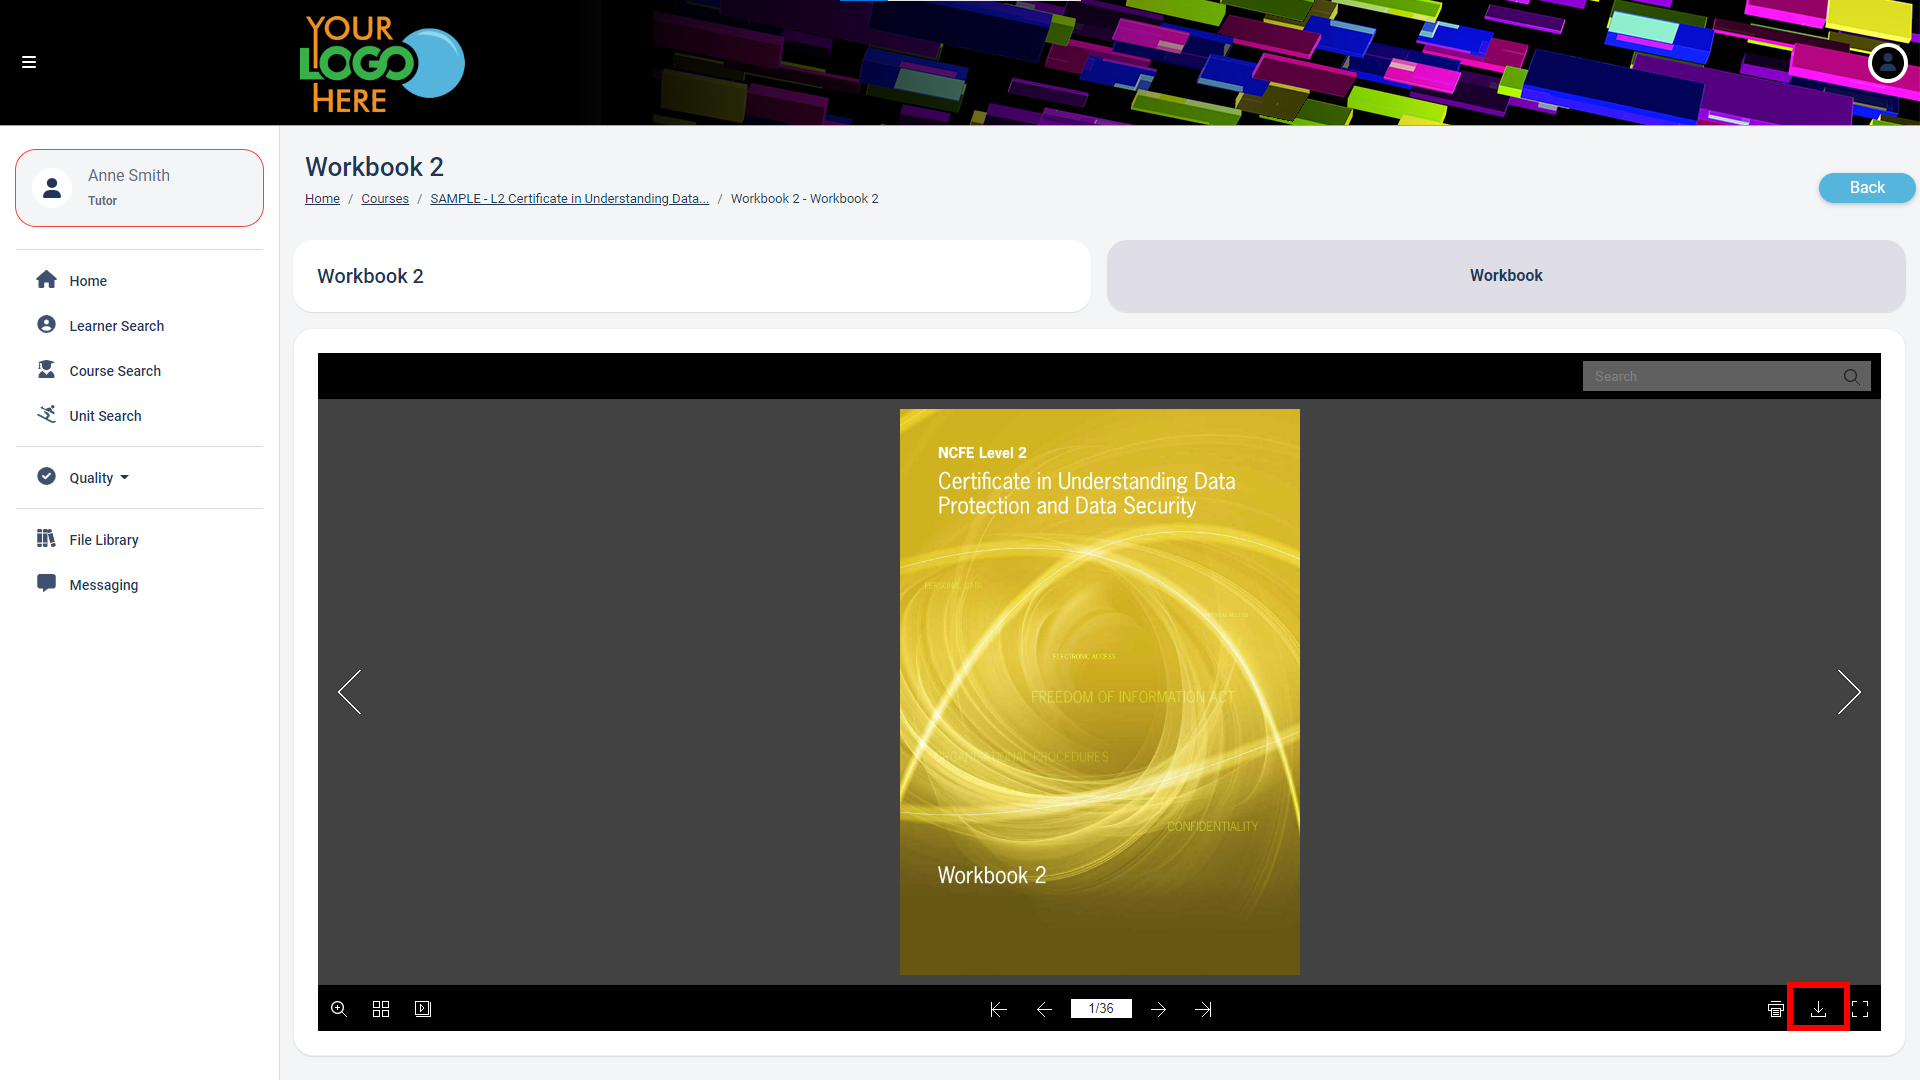
Task: Click the blue Back button
Action: point(1866,188)
